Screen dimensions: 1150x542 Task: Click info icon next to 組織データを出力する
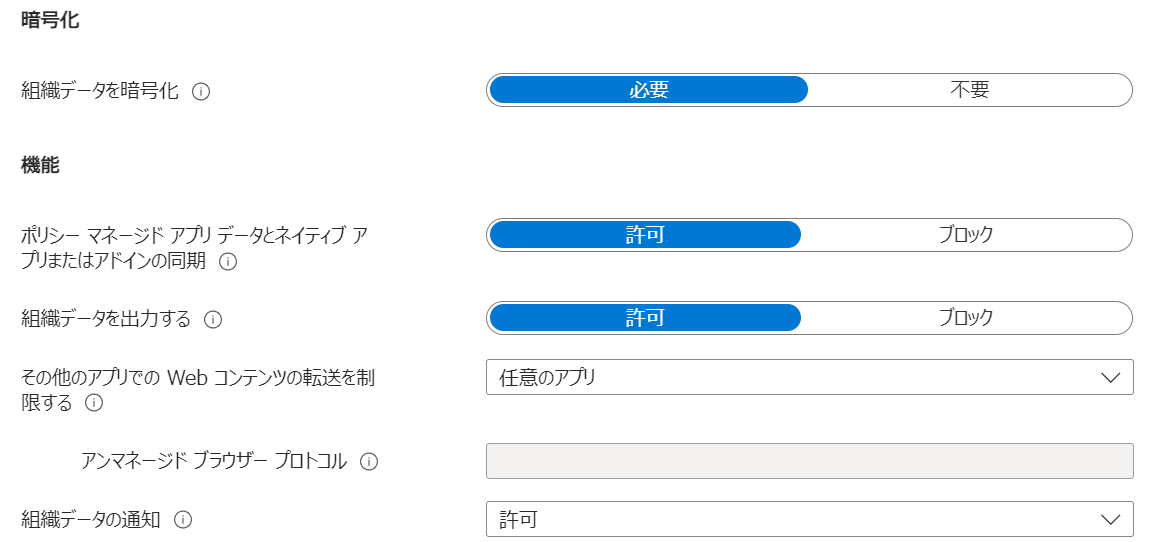(x=213, y=320)
